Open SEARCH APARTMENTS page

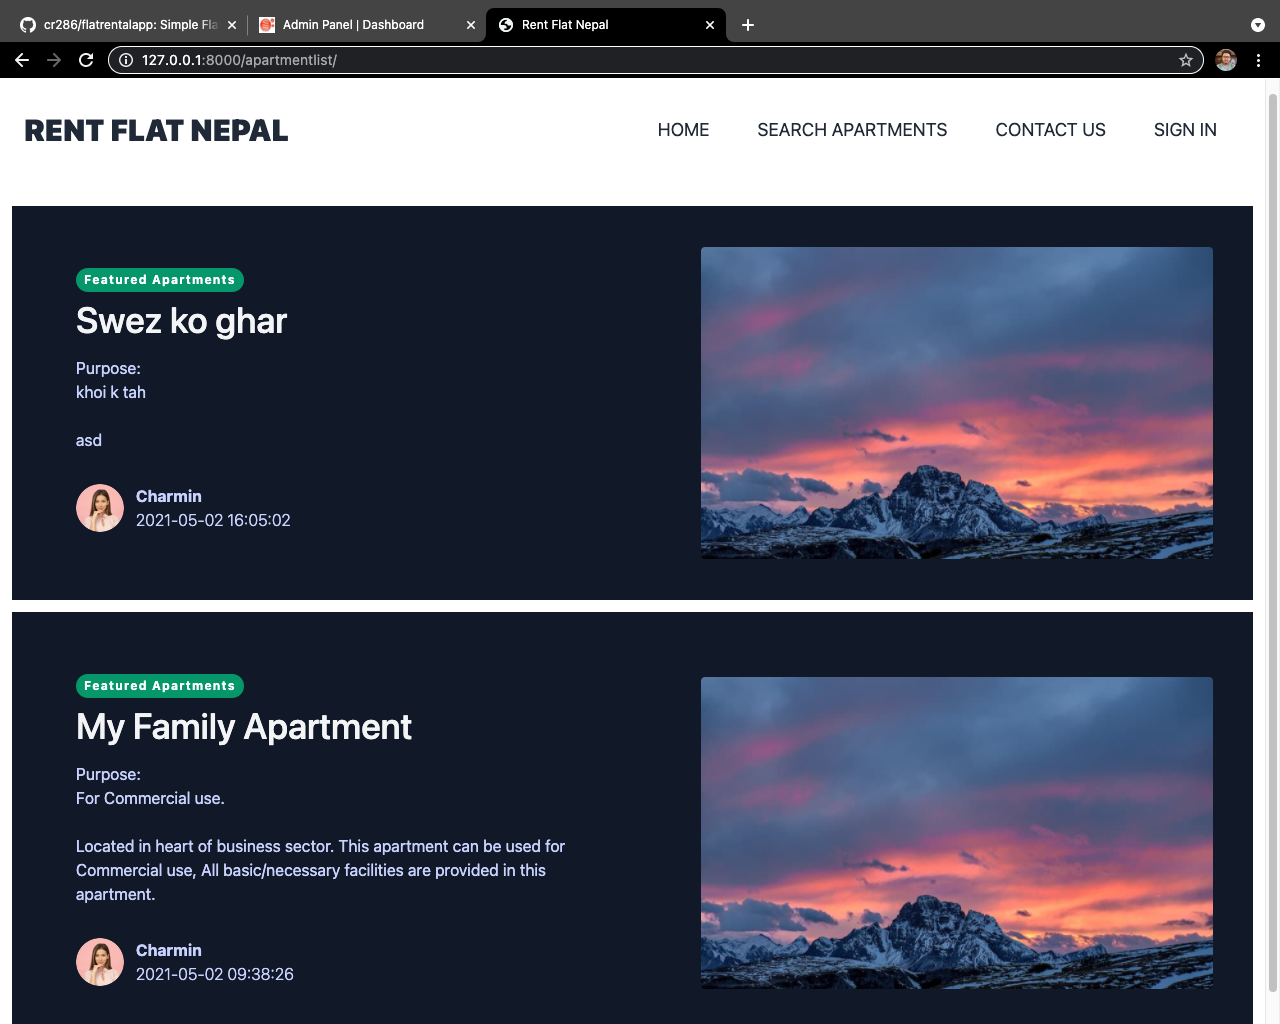click(x=852, y=130)
